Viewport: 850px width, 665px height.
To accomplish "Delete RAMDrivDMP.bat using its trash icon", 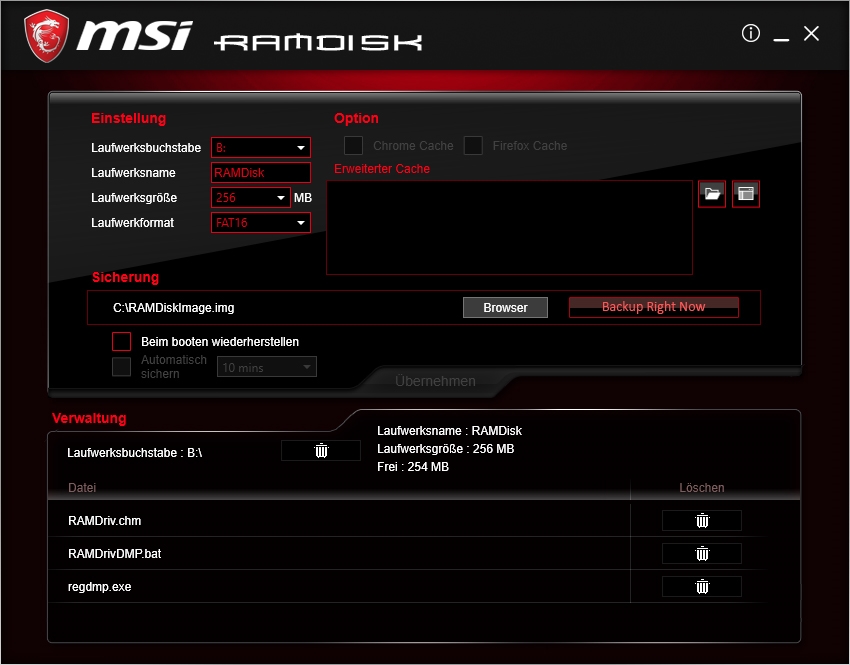I will pyautogui.click(x=702, y=554).
